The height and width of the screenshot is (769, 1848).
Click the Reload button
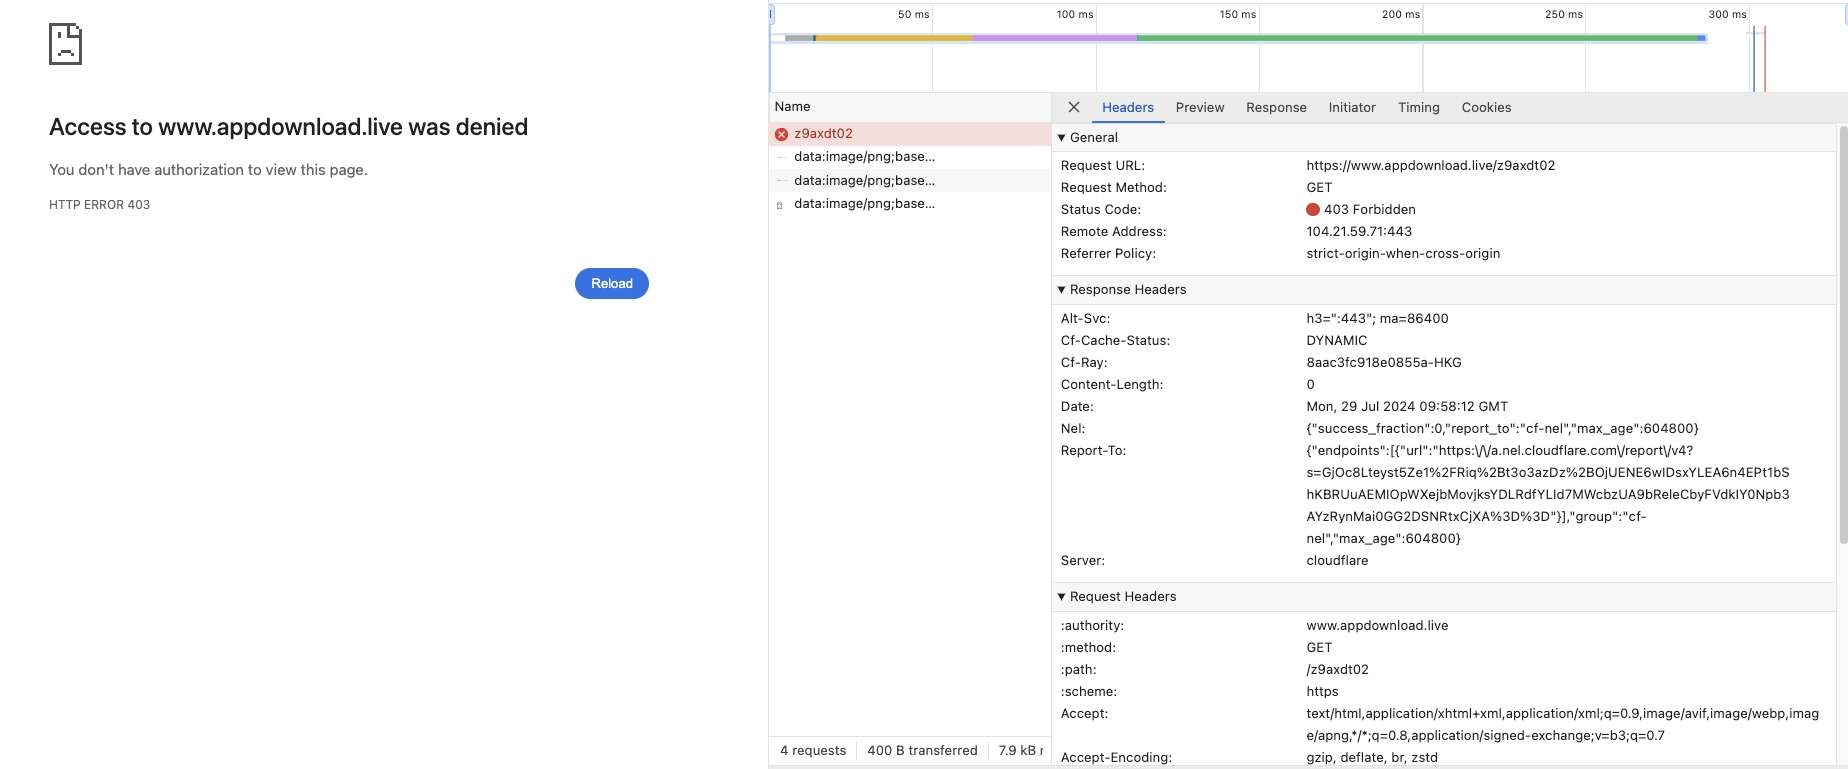pos(612,284)
